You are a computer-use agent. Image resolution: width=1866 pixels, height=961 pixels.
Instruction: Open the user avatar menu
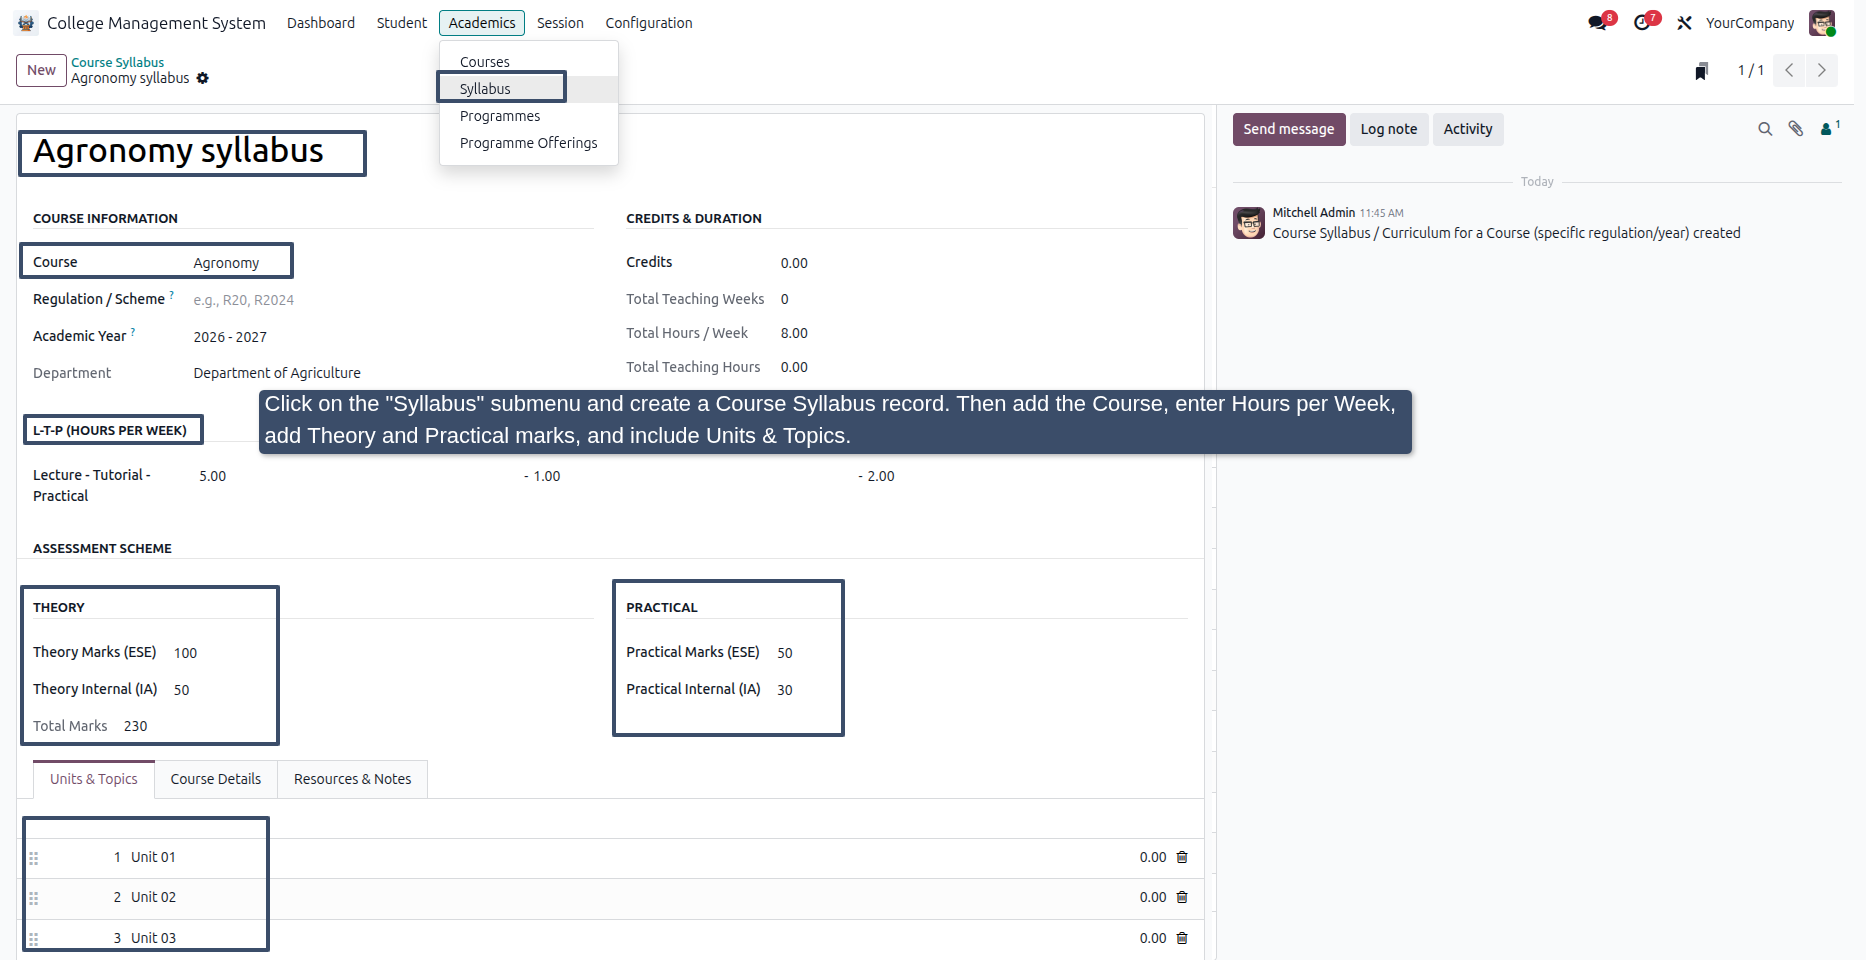[x=1822, y=23]
